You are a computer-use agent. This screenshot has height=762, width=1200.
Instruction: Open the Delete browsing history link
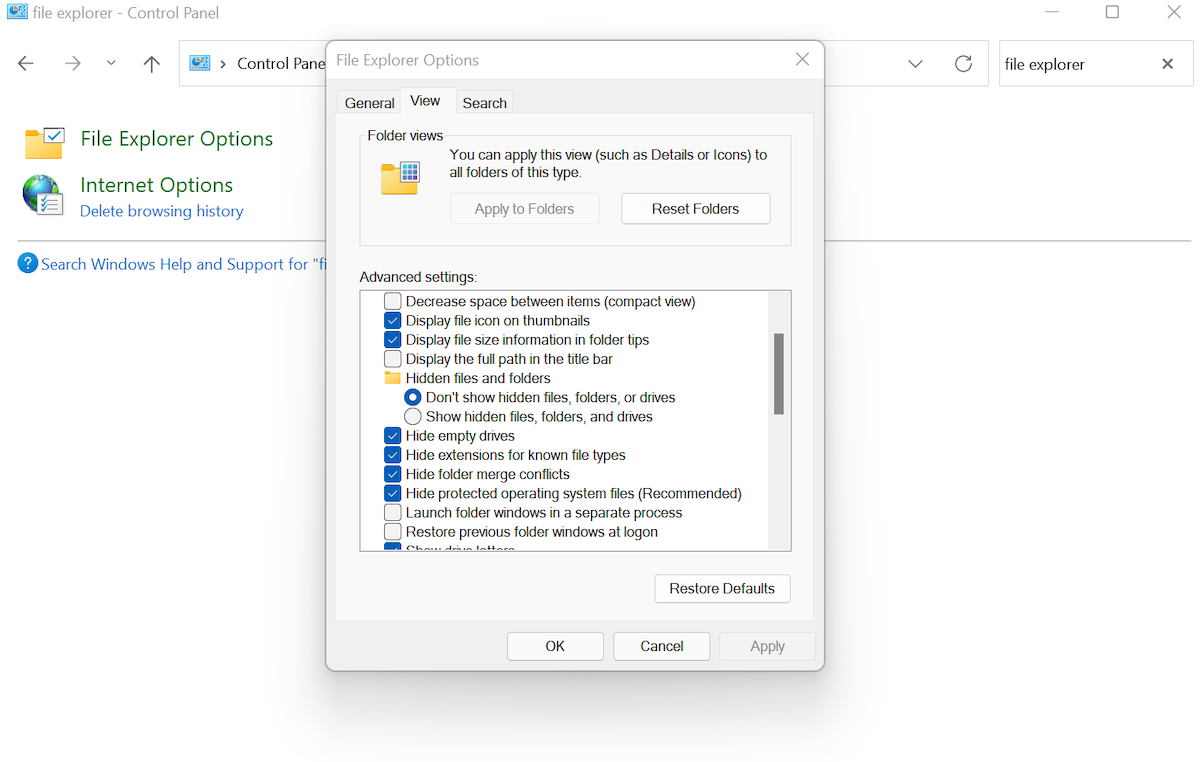pos(161,211)
